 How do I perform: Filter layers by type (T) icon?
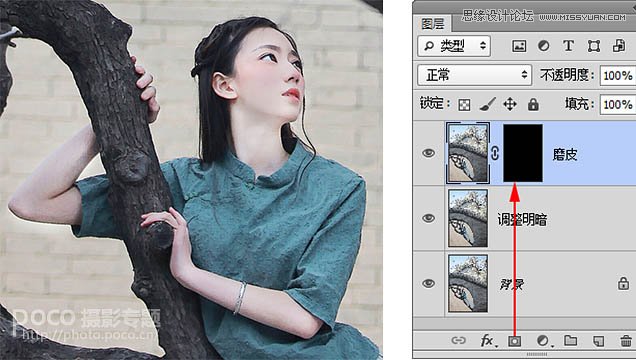(568, 46)
